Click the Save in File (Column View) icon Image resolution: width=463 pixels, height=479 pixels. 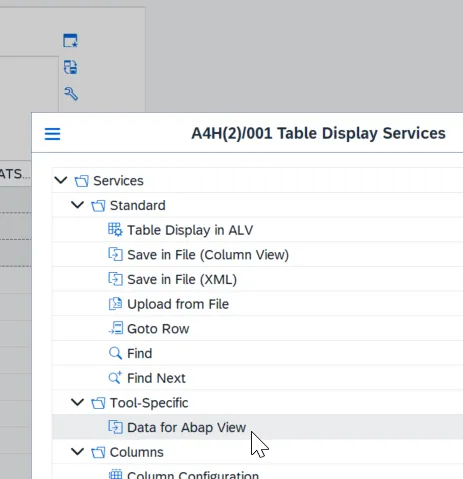pos(115,254)
